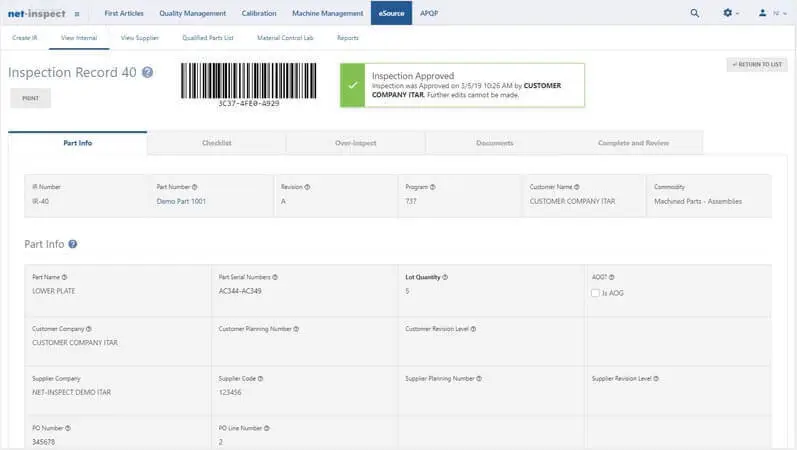Toggle the hamburger menu icon
Screen dimensions: 797x450
(77, 14)
